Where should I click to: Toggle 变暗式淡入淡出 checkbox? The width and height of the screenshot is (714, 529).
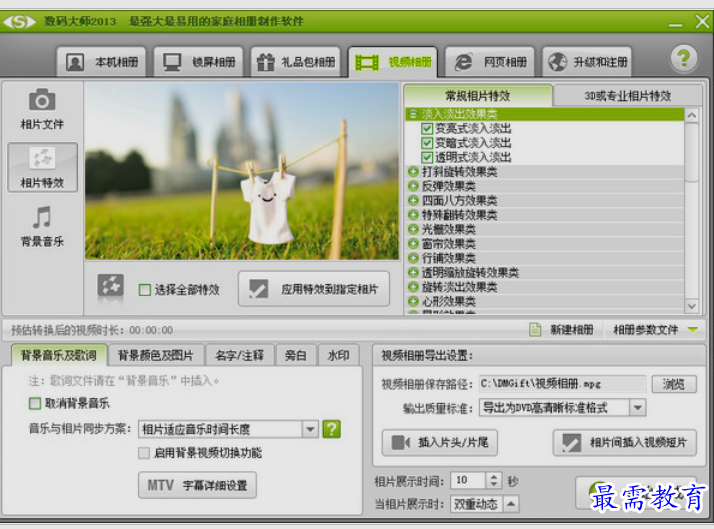pos(427,143)
